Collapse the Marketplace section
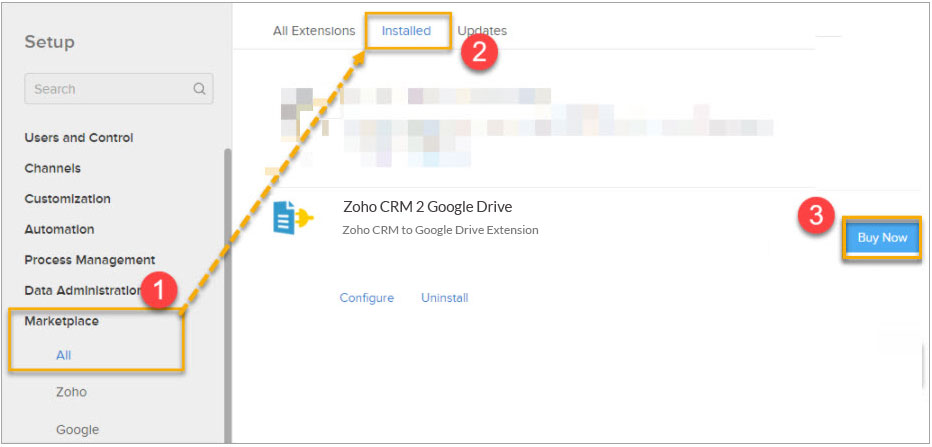 61,322
